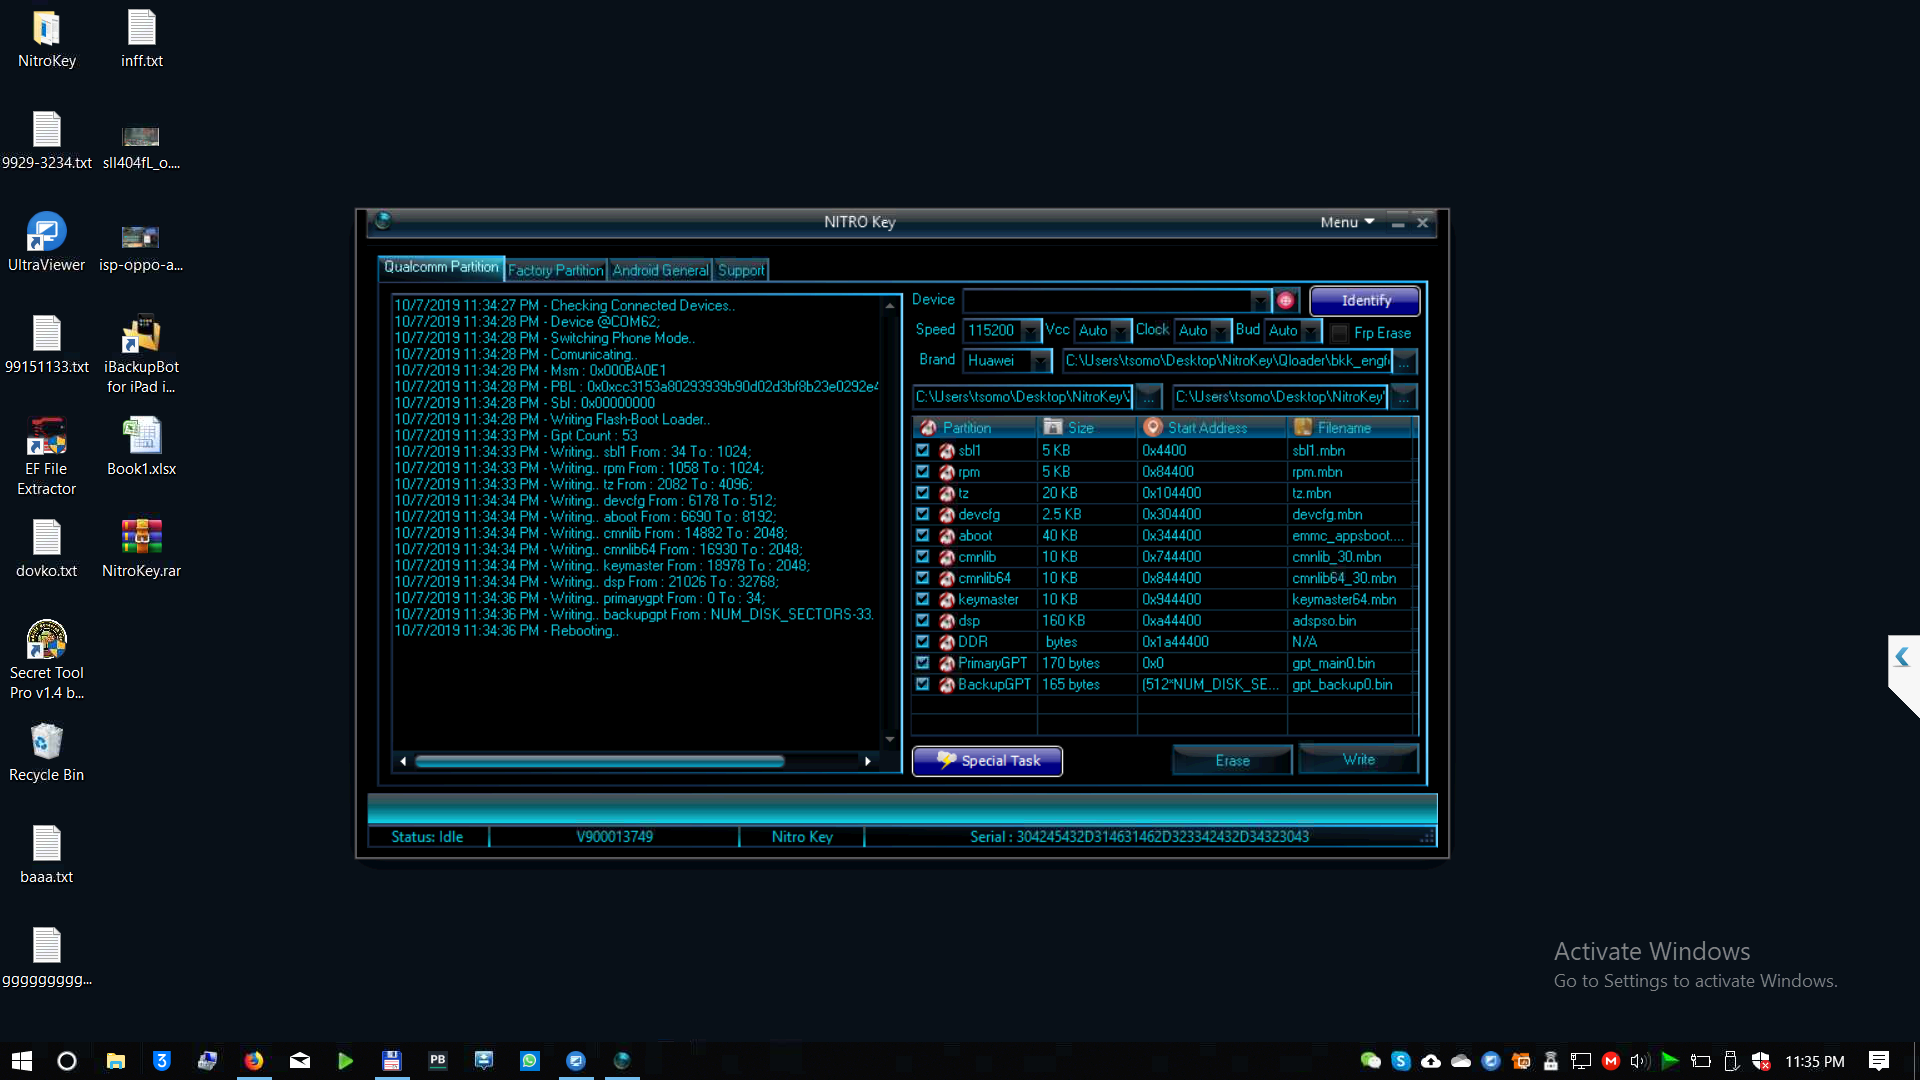Switch to Factory Partition tab
The width and height of the screenshot is (1920, 1080).
tap(556, 270)
